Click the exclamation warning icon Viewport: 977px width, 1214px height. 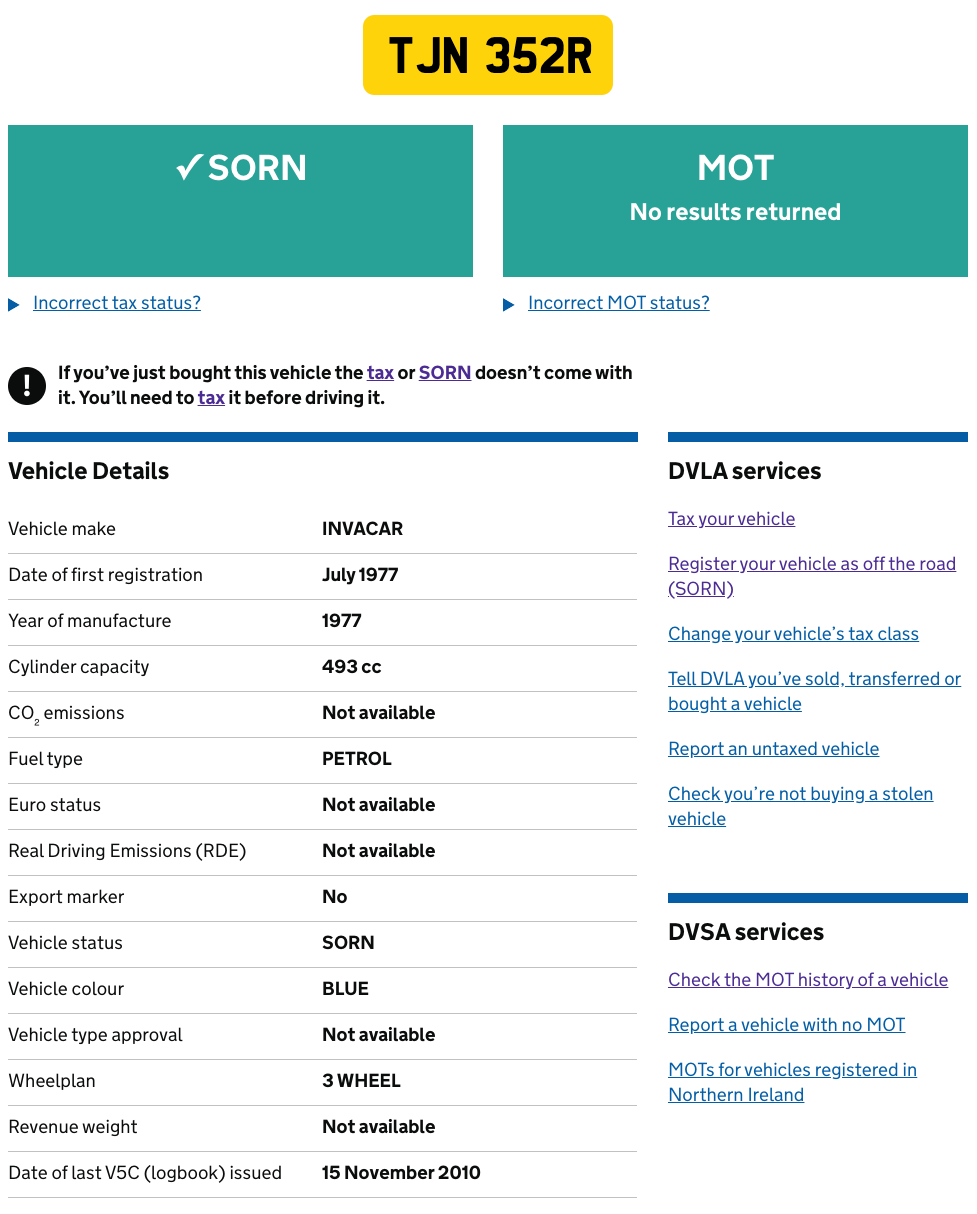(27, 385)
